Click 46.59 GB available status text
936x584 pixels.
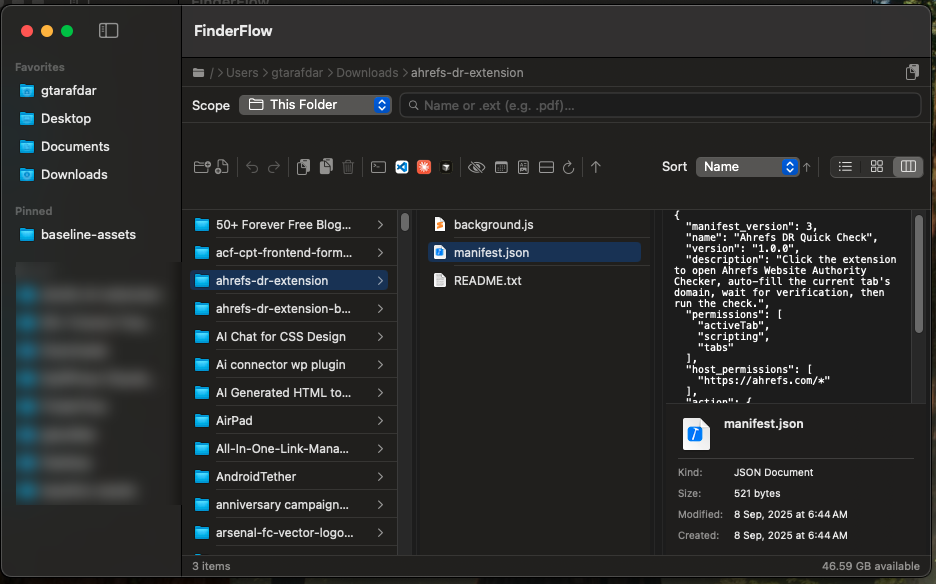(870, 566)
